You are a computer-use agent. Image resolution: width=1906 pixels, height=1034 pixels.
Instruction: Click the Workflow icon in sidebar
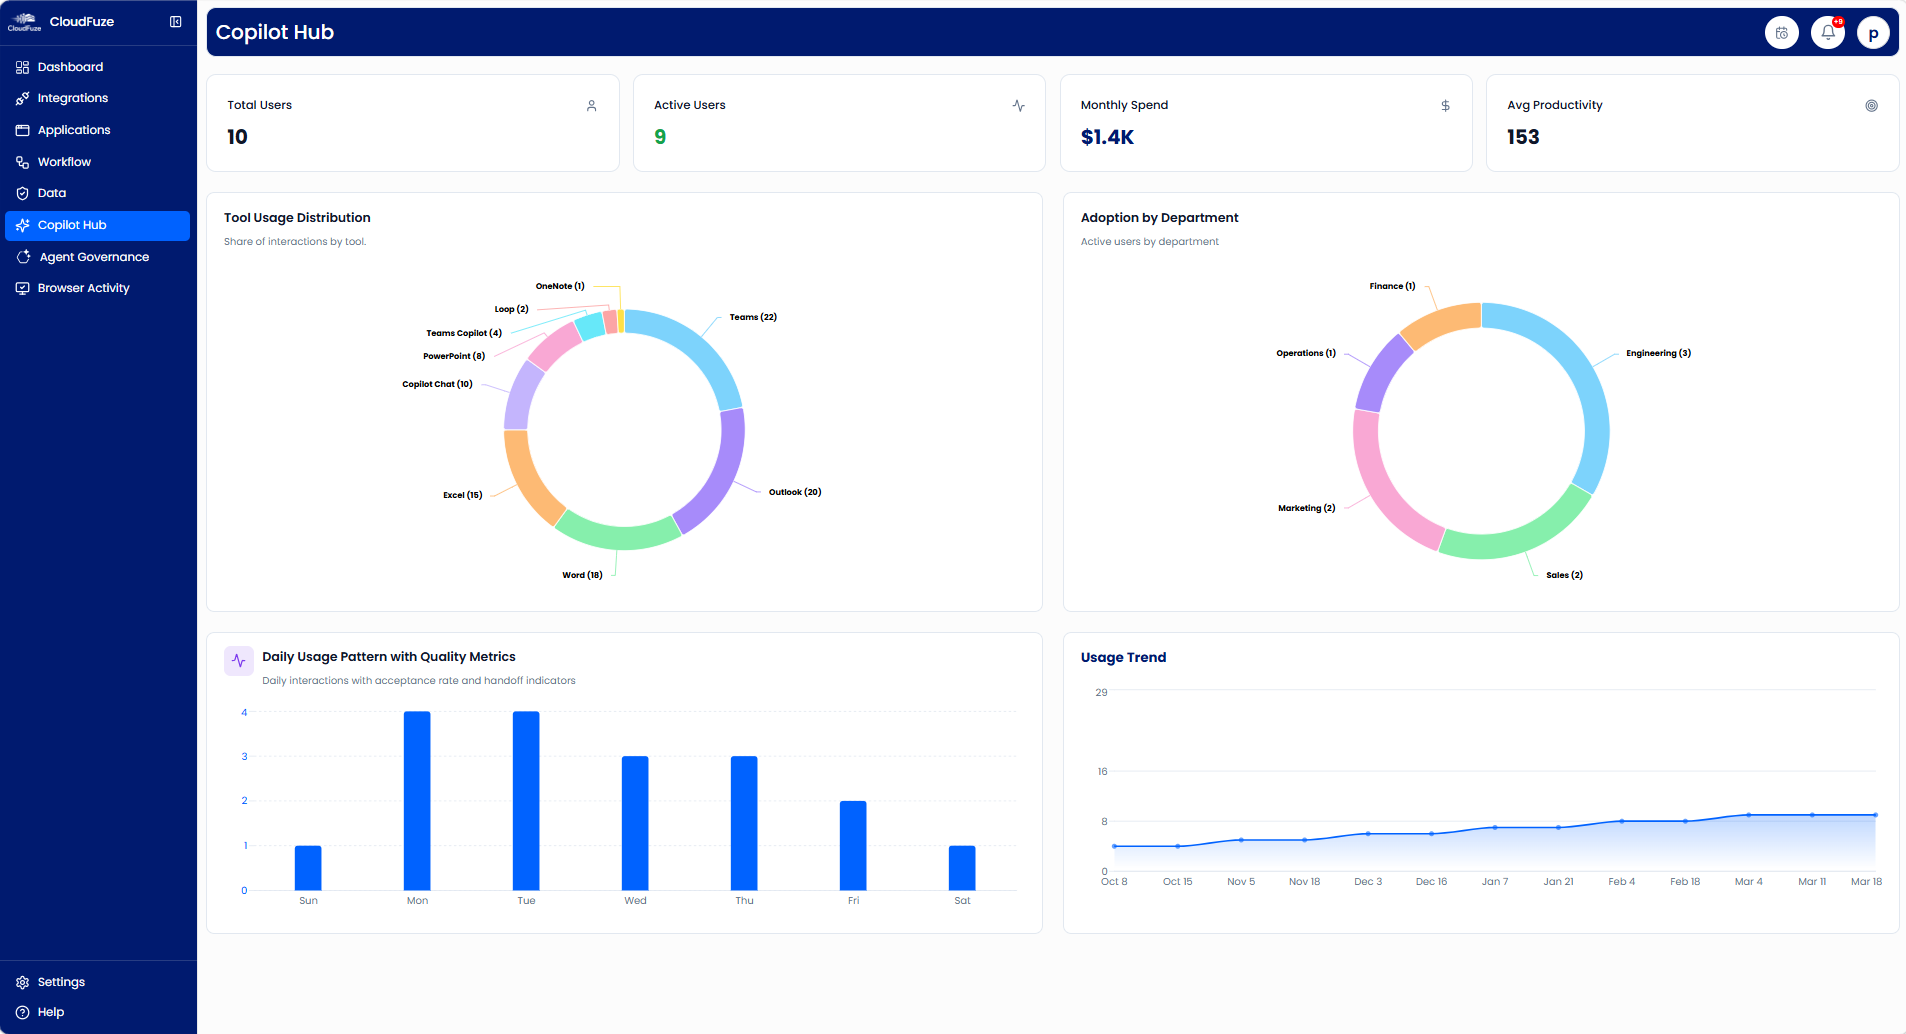tap(23, 162)
